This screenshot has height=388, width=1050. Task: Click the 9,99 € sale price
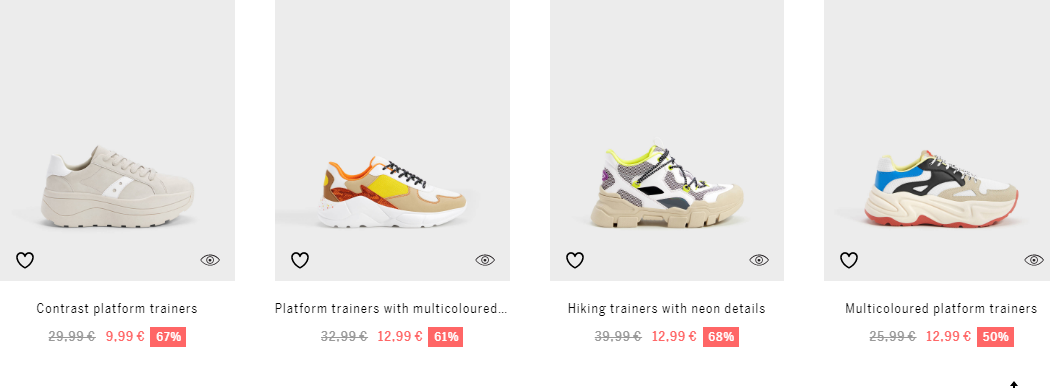tap(125, 336)
